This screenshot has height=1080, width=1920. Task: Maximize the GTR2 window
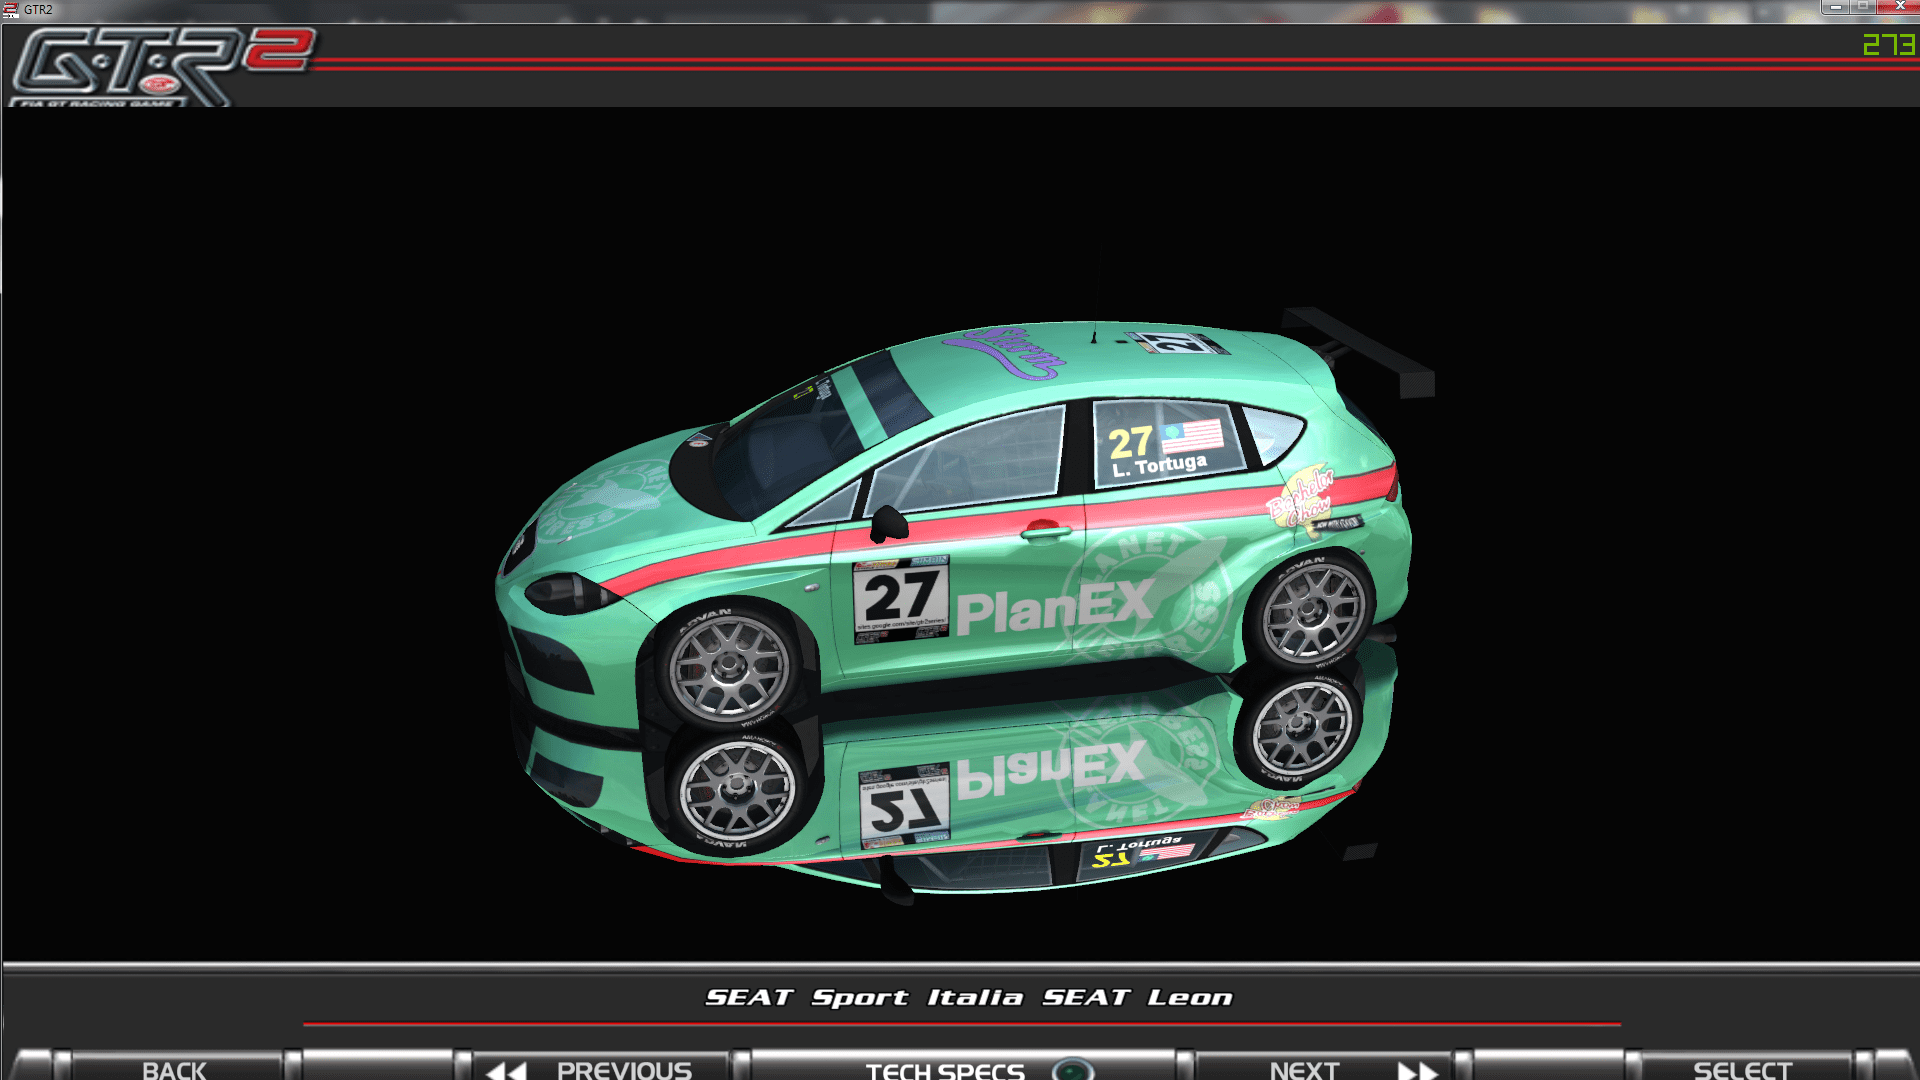click(1863, 7)
